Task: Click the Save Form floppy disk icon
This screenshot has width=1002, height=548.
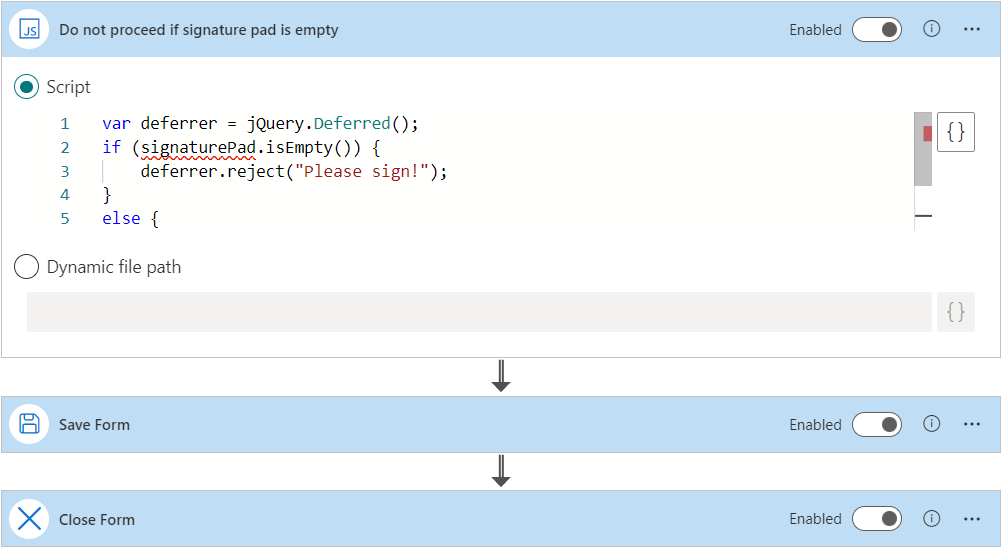Action: coord(30,424)
